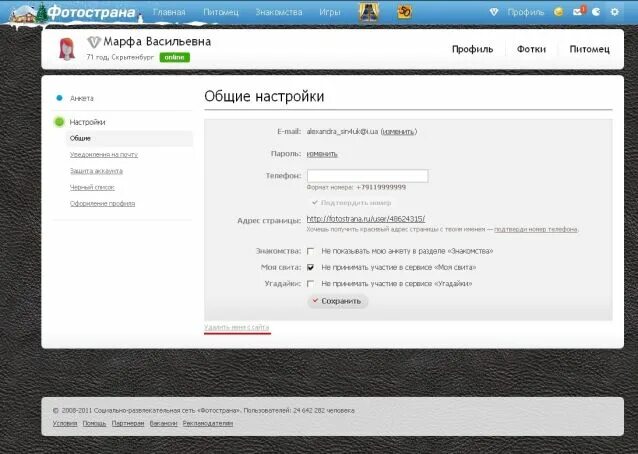The height and width of the screenshot is (454, 638).
Task: Open Знакомства in the top navigation
Action: tap(279, 12)
